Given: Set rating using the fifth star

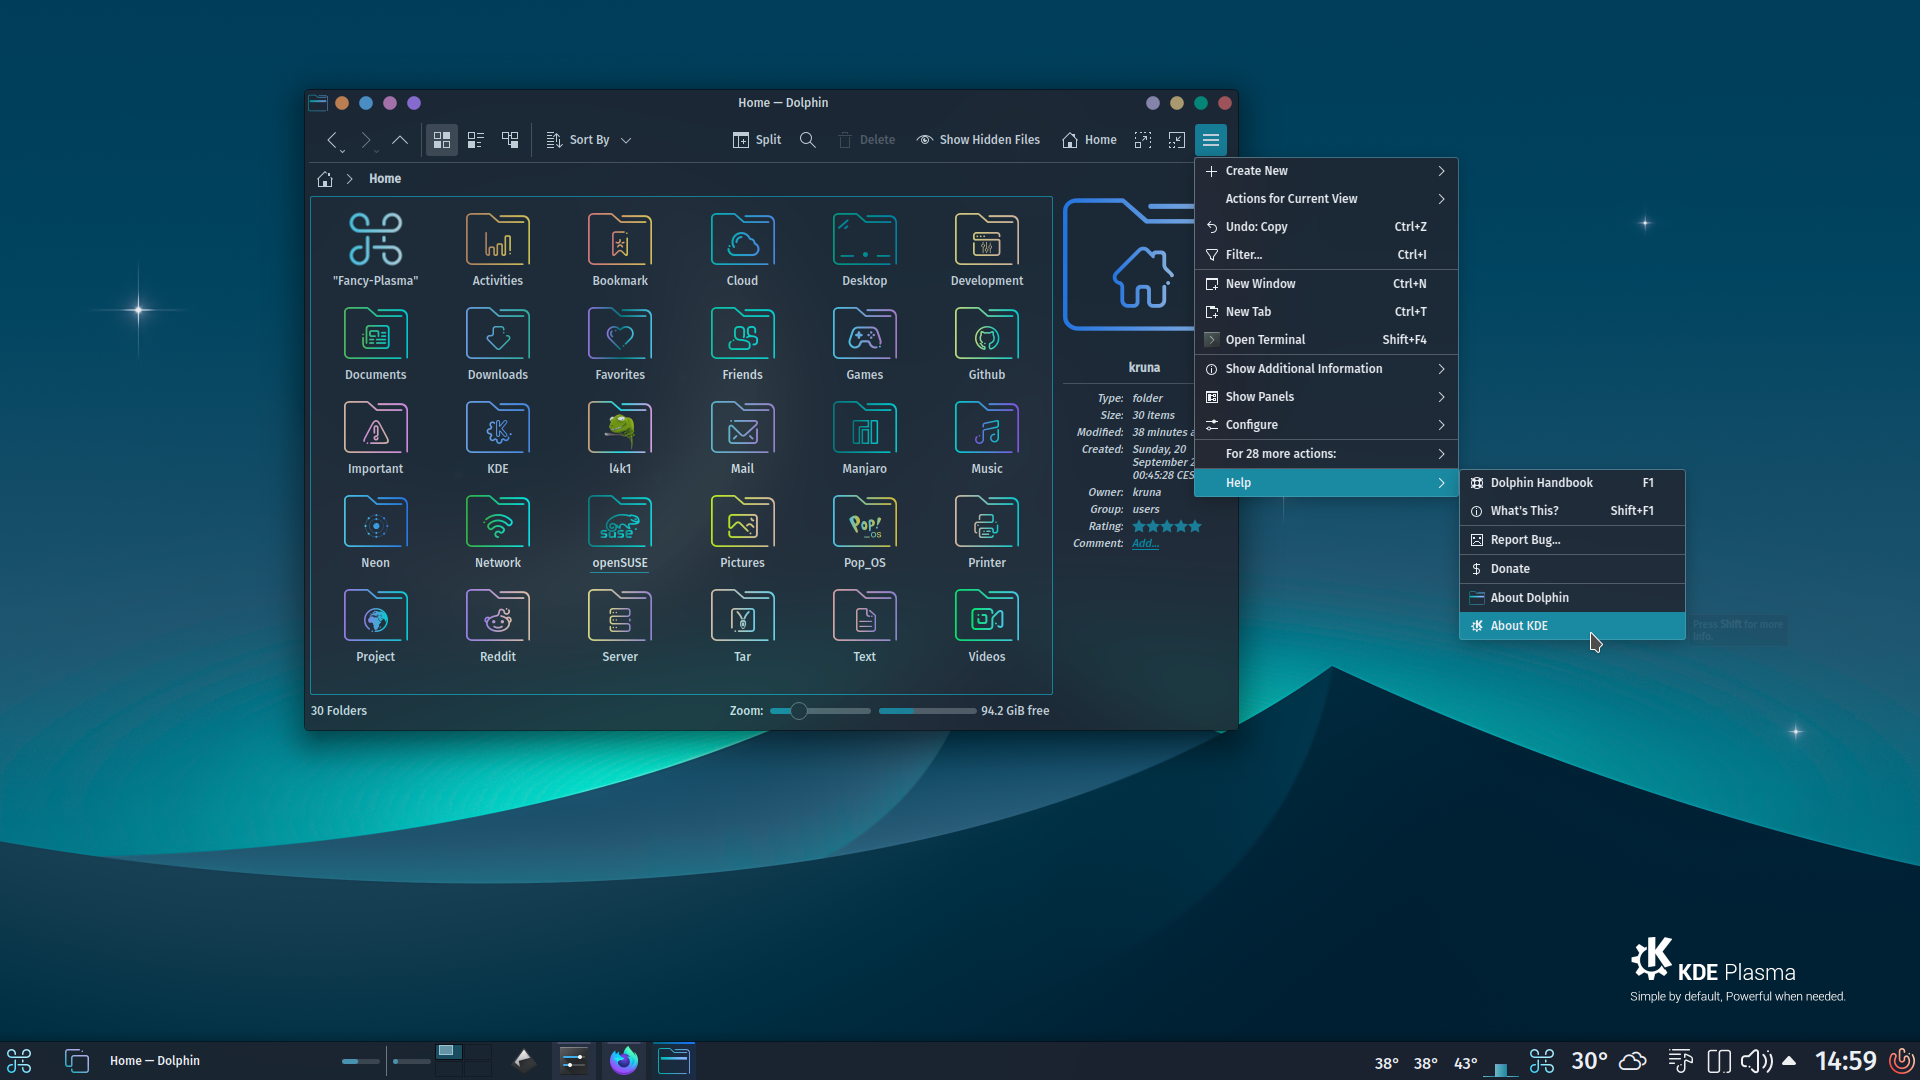Looking at the screenshot, I should pyautogui.click(x=1195, y=526).
